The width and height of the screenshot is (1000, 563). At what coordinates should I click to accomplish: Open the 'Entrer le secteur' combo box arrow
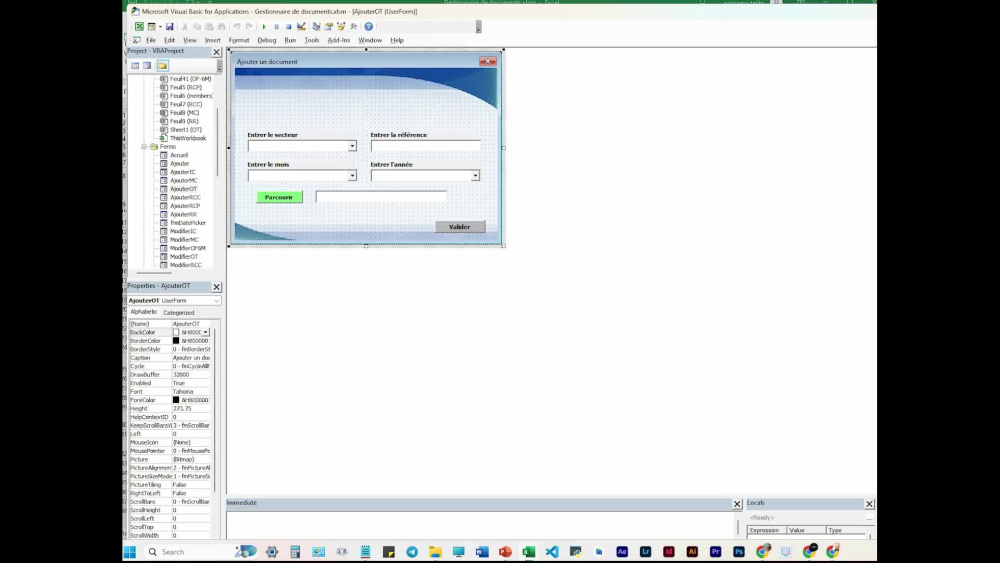(352, 146)
